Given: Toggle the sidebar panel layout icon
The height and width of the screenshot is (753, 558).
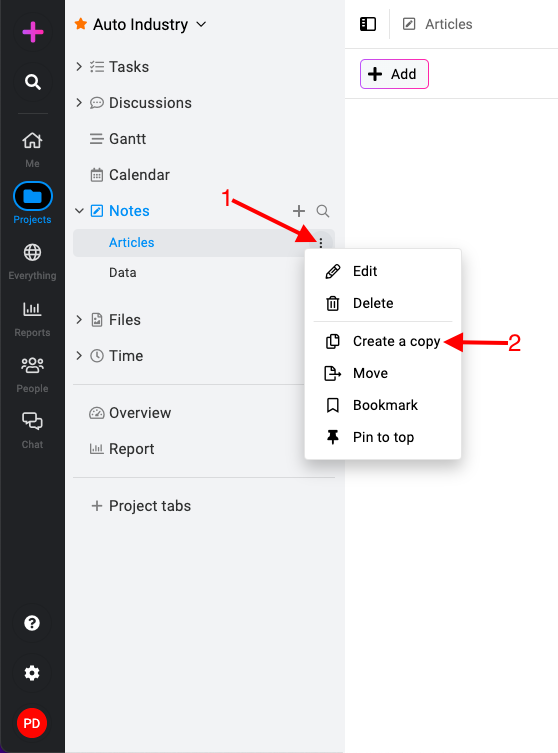Looking at the screenshot, I should pos(368,24).
